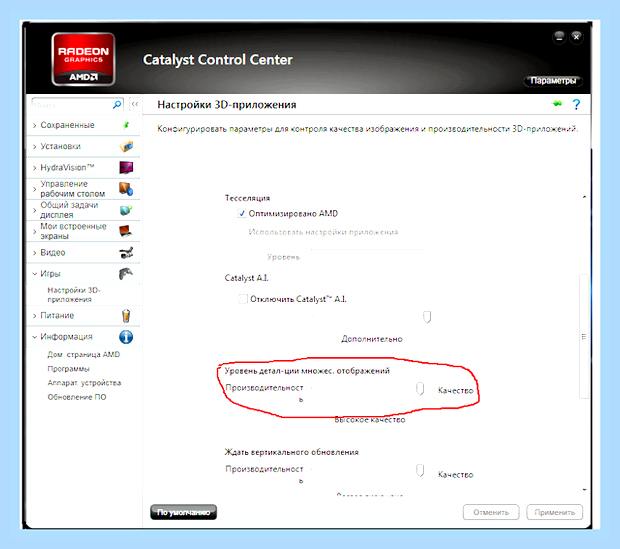The width and height of the screenshot is (620, 549).
Task: Click the По умолчанию button
Action: tap(183, 512)
